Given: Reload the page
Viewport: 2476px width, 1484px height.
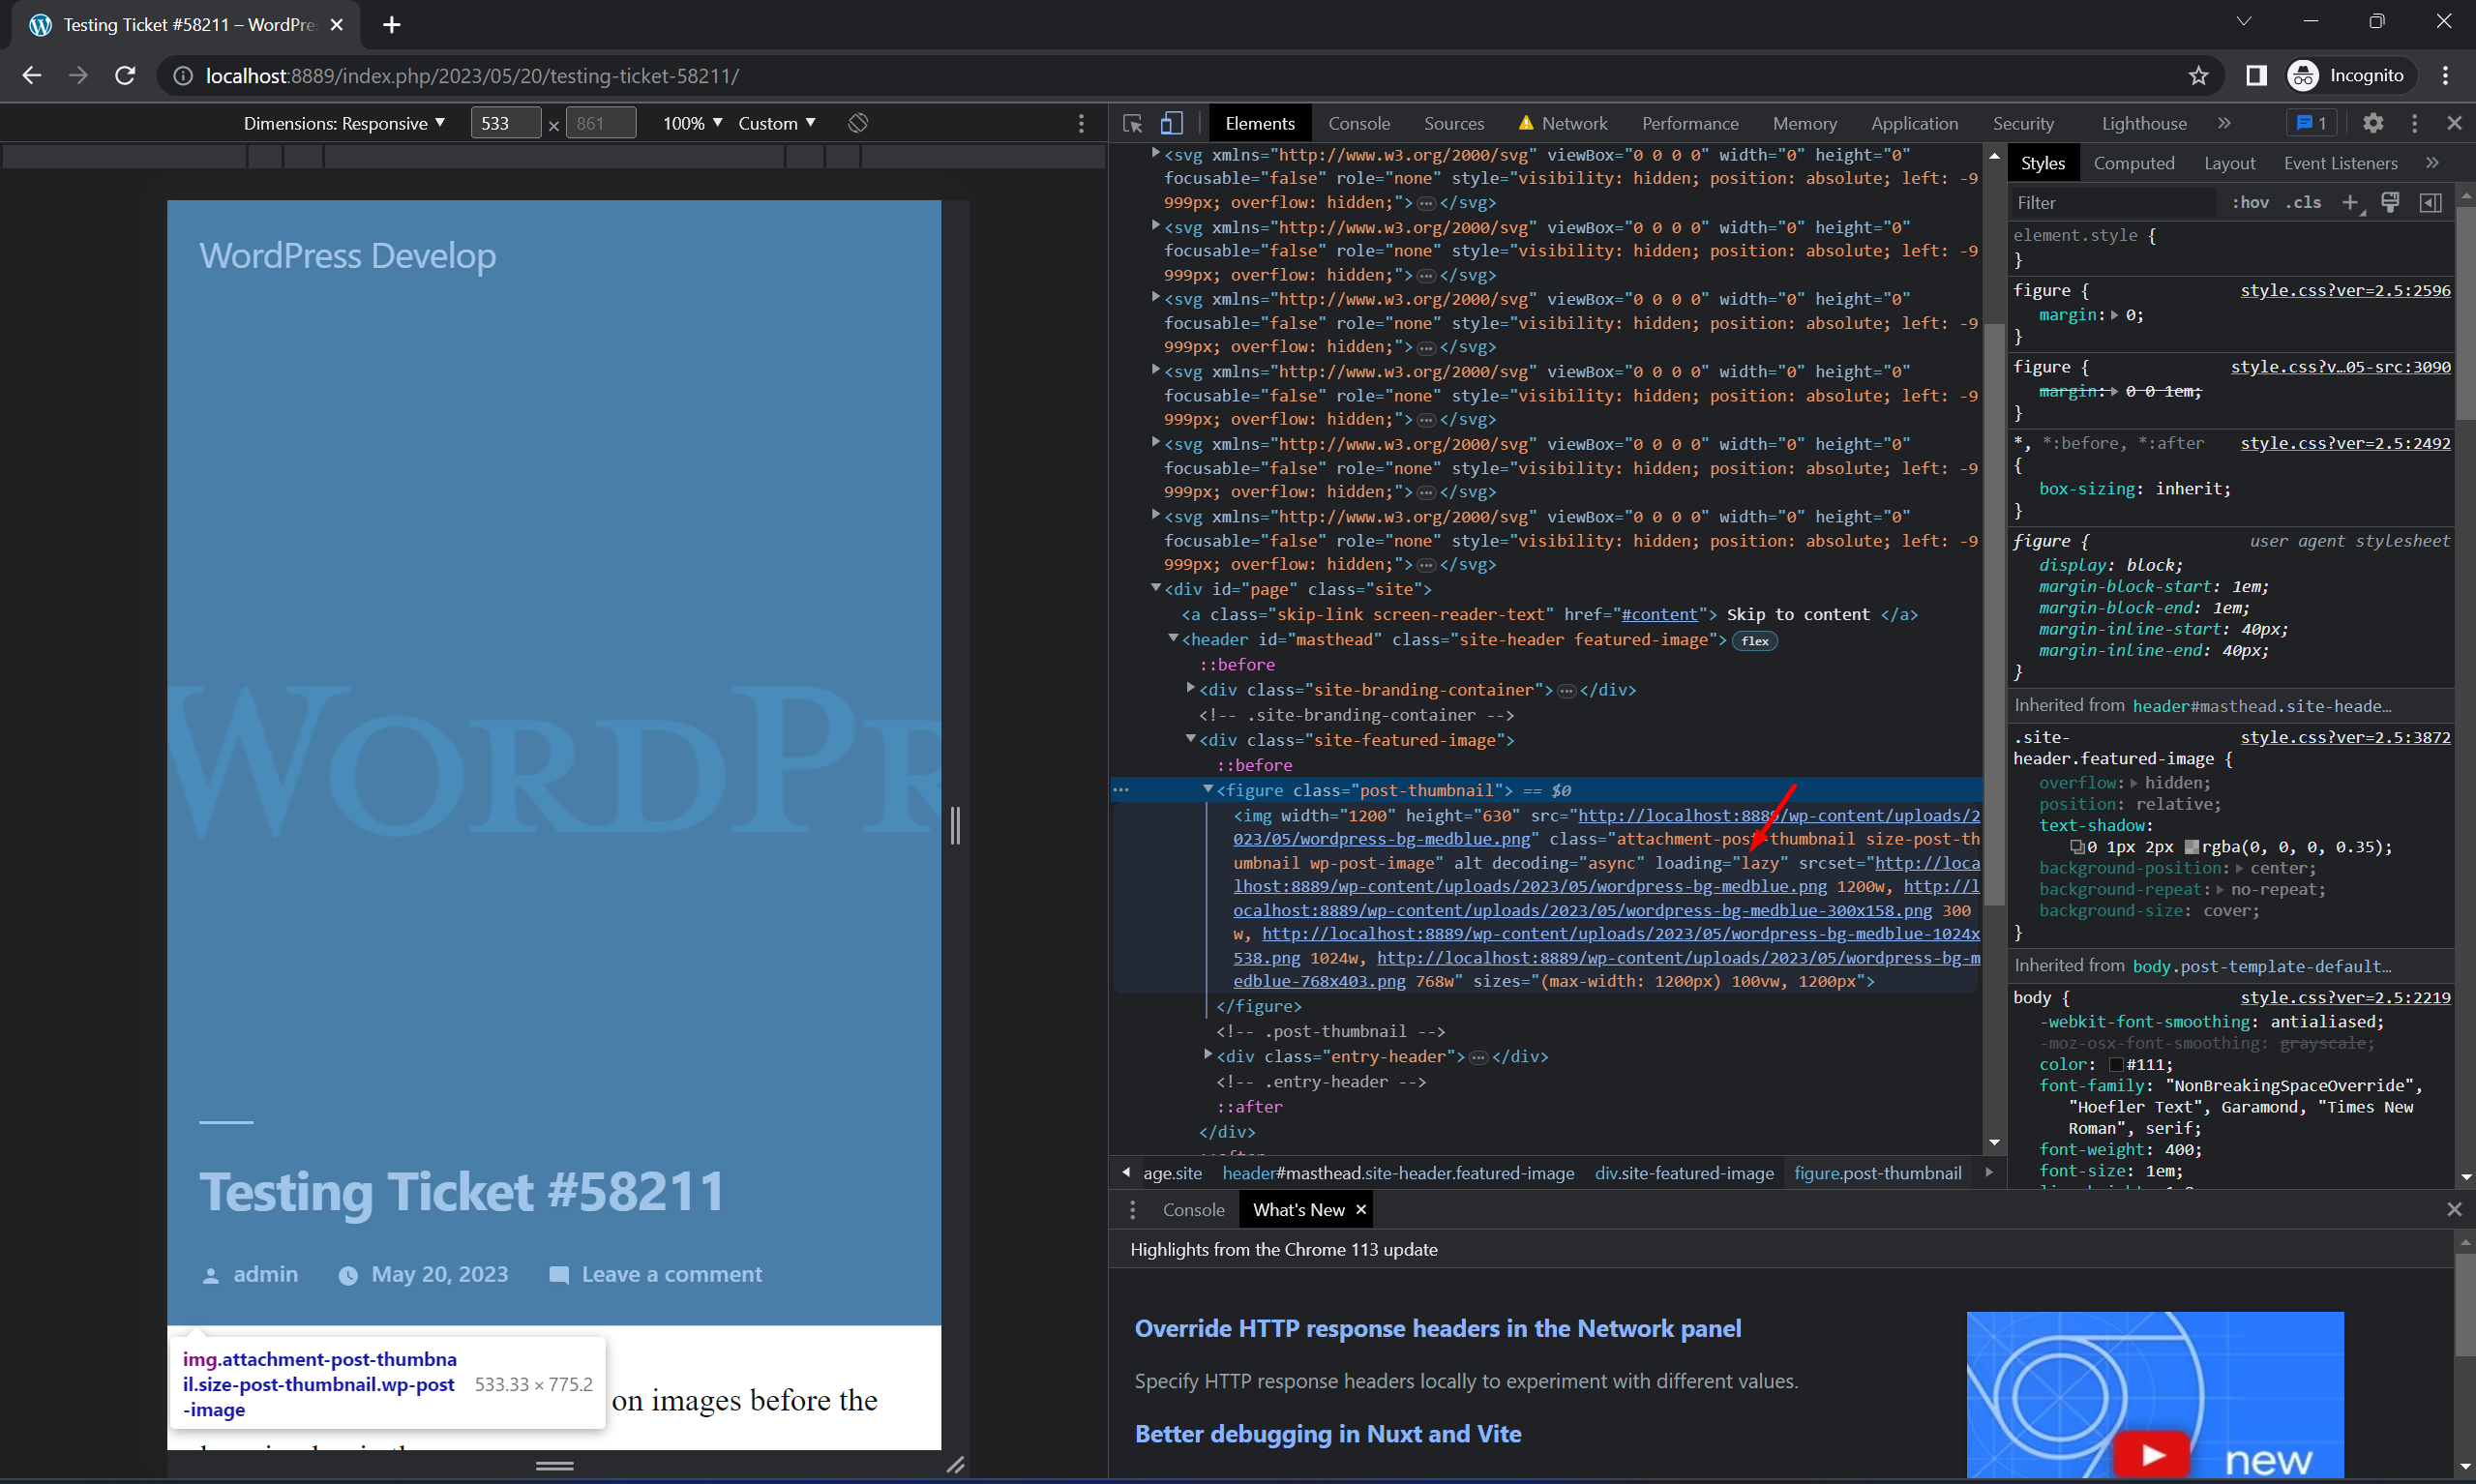Looking at the screenshot, I should tap(125, 75).
